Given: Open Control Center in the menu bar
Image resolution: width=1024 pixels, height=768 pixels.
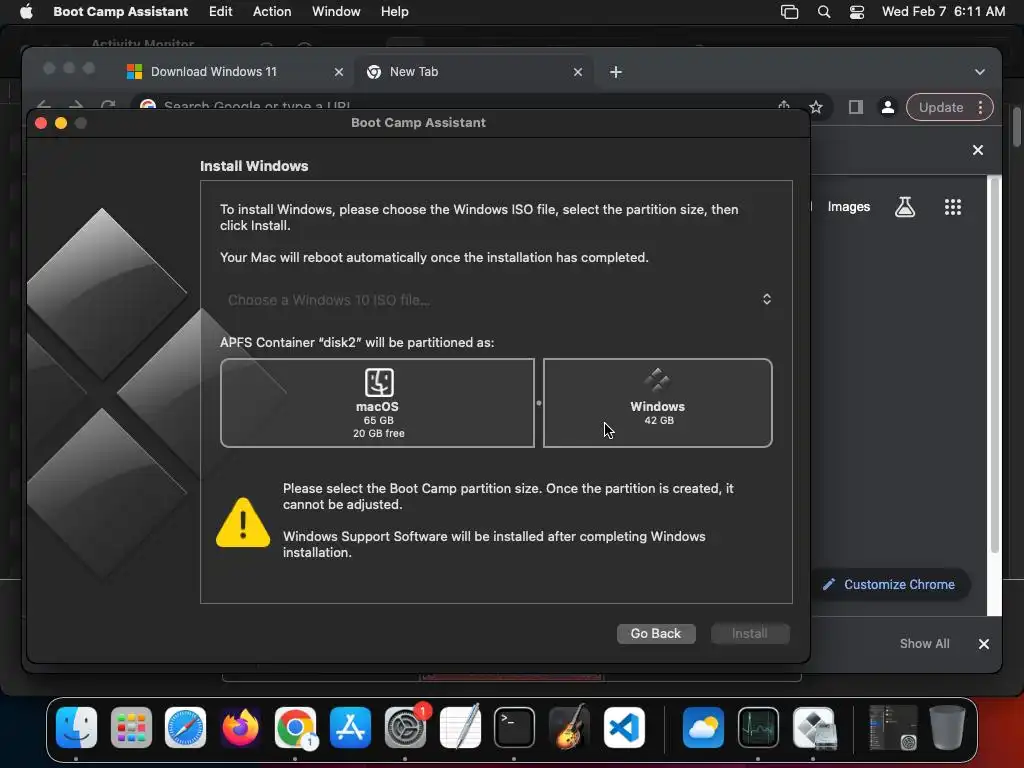Looking at the screenshot, I should (x=856, y=12).
